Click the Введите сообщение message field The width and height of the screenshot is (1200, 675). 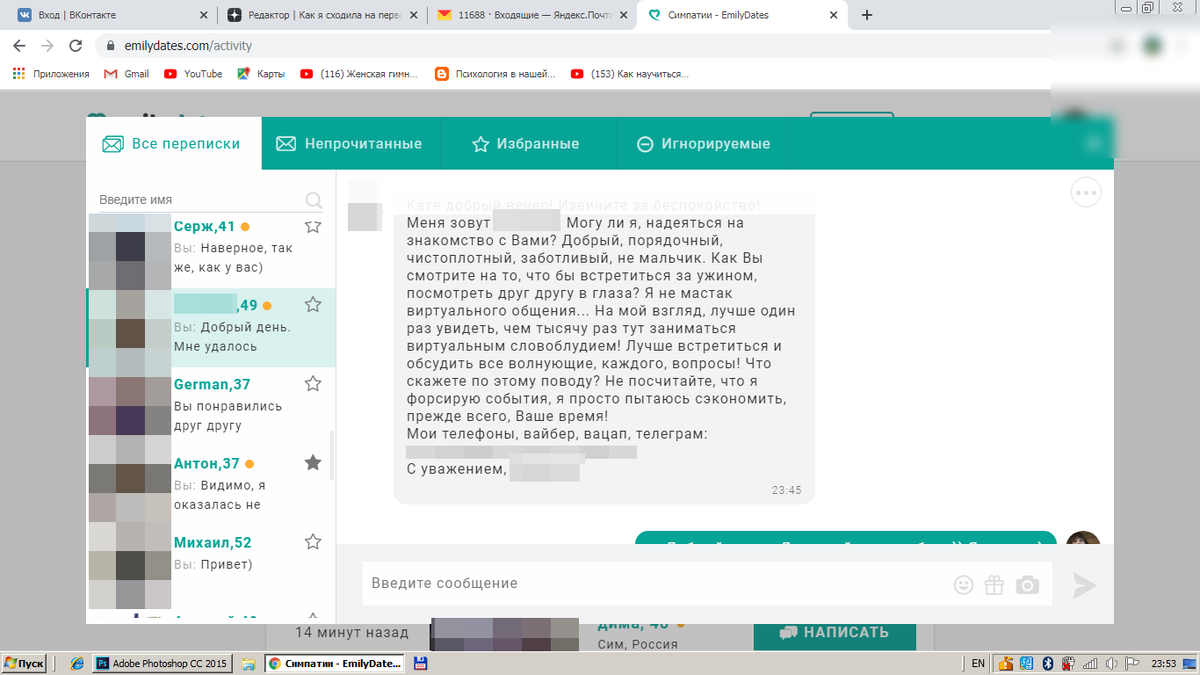point(655,583)
